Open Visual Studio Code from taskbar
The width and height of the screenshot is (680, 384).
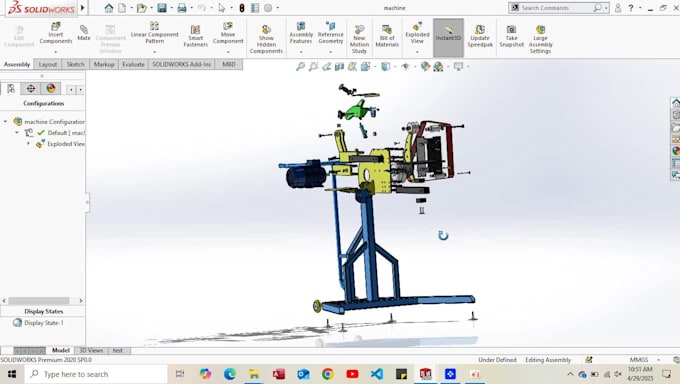377,374
